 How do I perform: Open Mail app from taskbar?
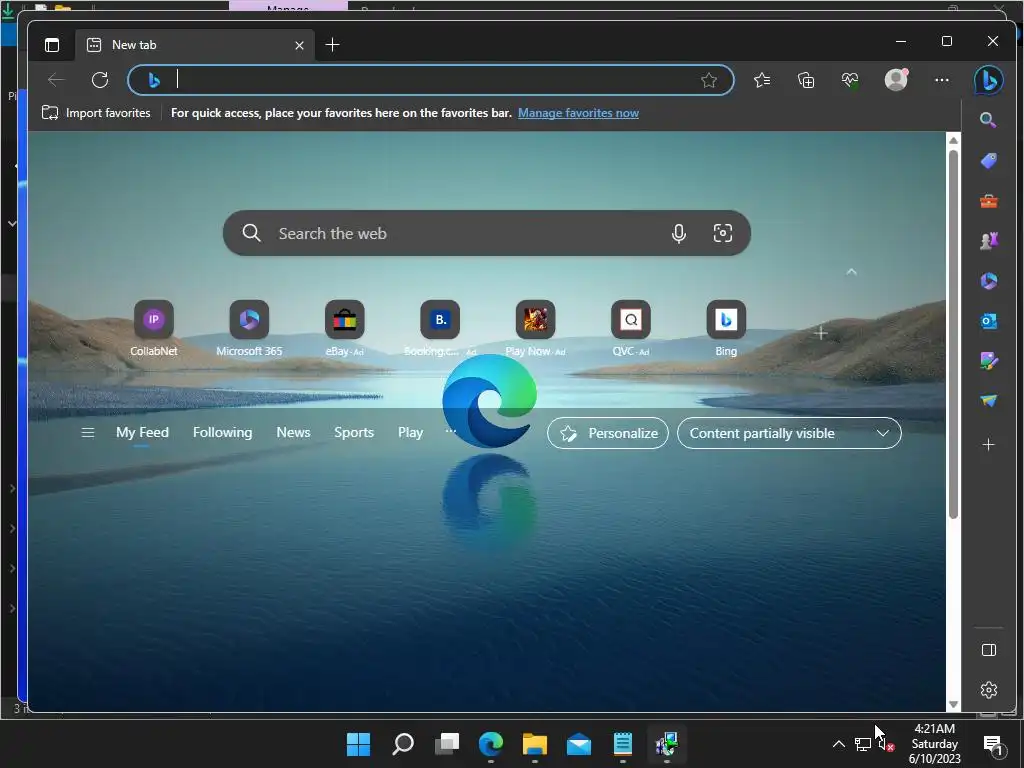point(579,744)
